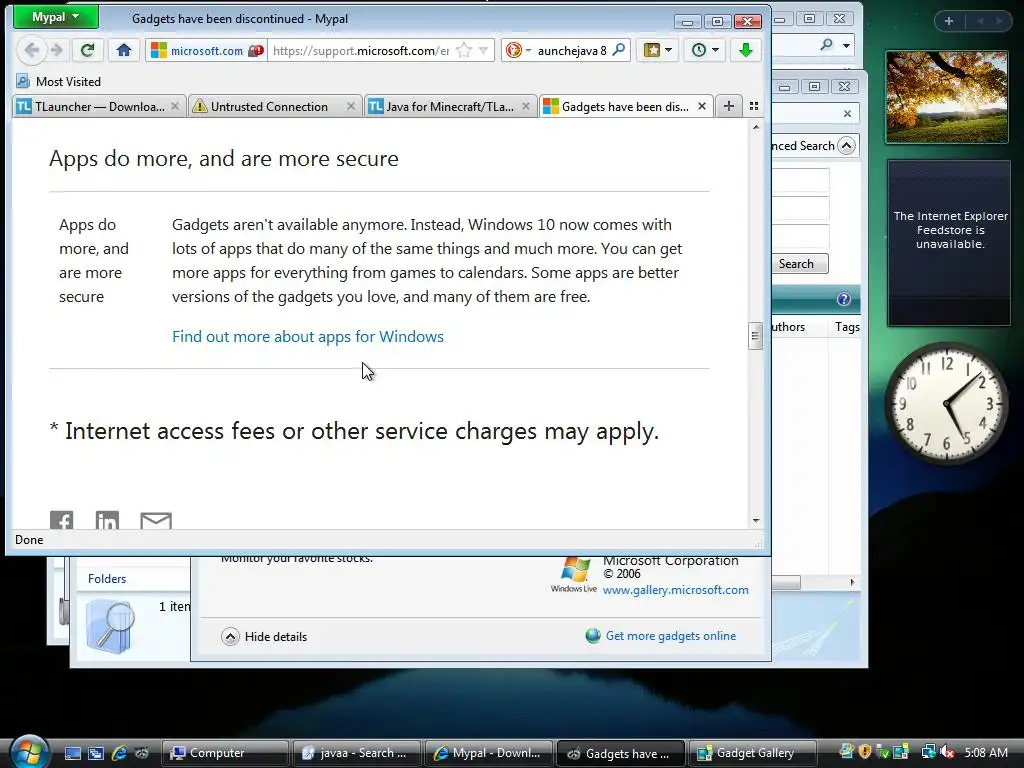Launch Mypal from quick launch
1024x768 pixels.
(142, 753)
